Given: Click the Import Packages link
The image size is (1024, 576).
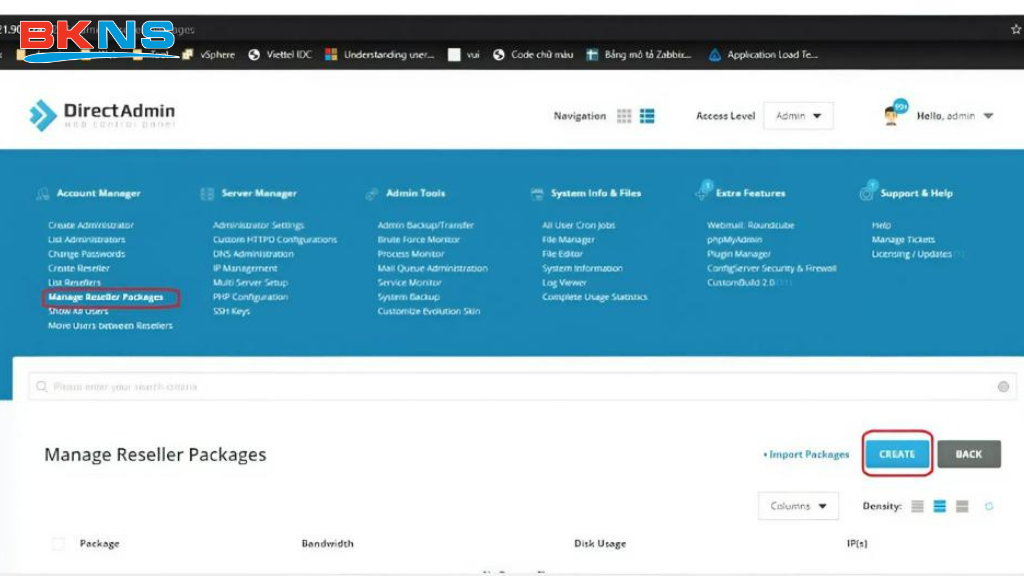Looking at the screenshot, I should tap(808, 454).
